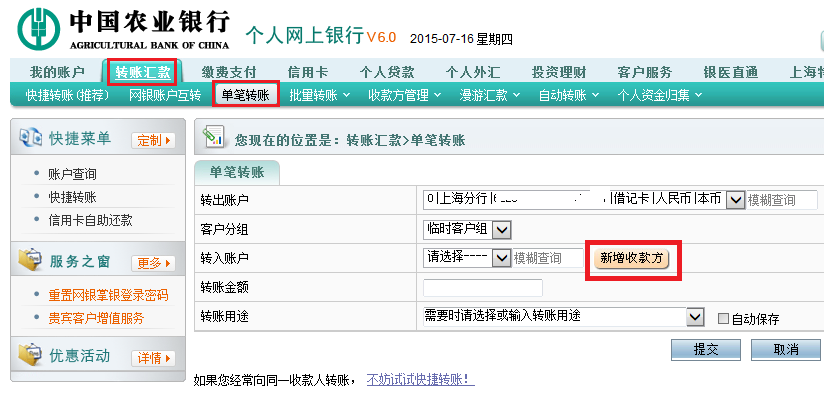Open the 缴费支付 tab
The width and height of the screenshot is (824, 407).
coord(229,72)
